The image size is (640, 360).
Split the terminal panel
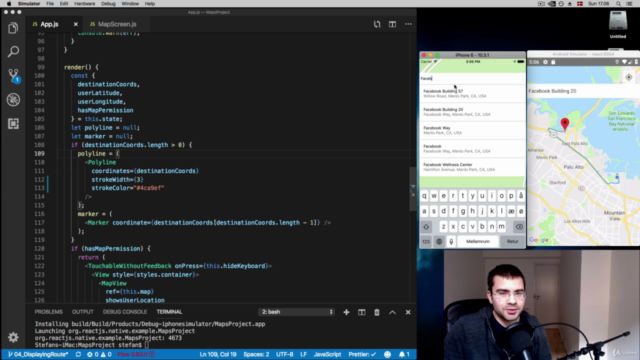tap(362, 312)
